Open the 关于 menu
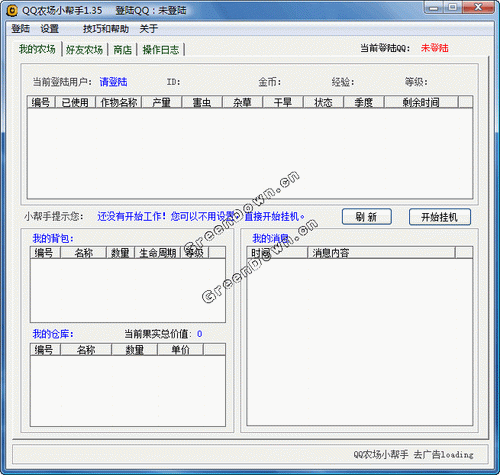The height and width of the screenshot is (475, 500). click(x=148, y=29)
